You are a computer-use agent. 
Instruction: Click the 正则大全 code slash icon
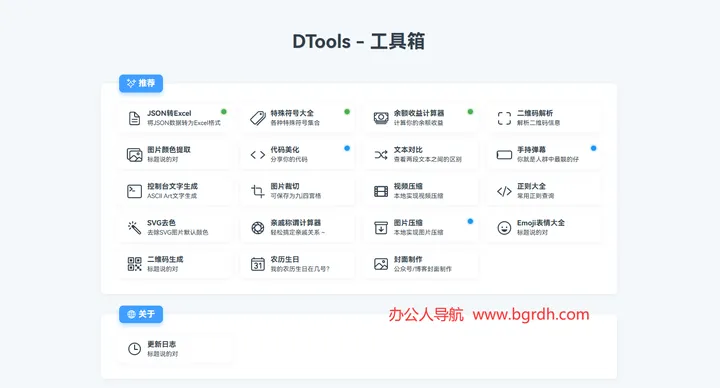[x=504, y=191]
